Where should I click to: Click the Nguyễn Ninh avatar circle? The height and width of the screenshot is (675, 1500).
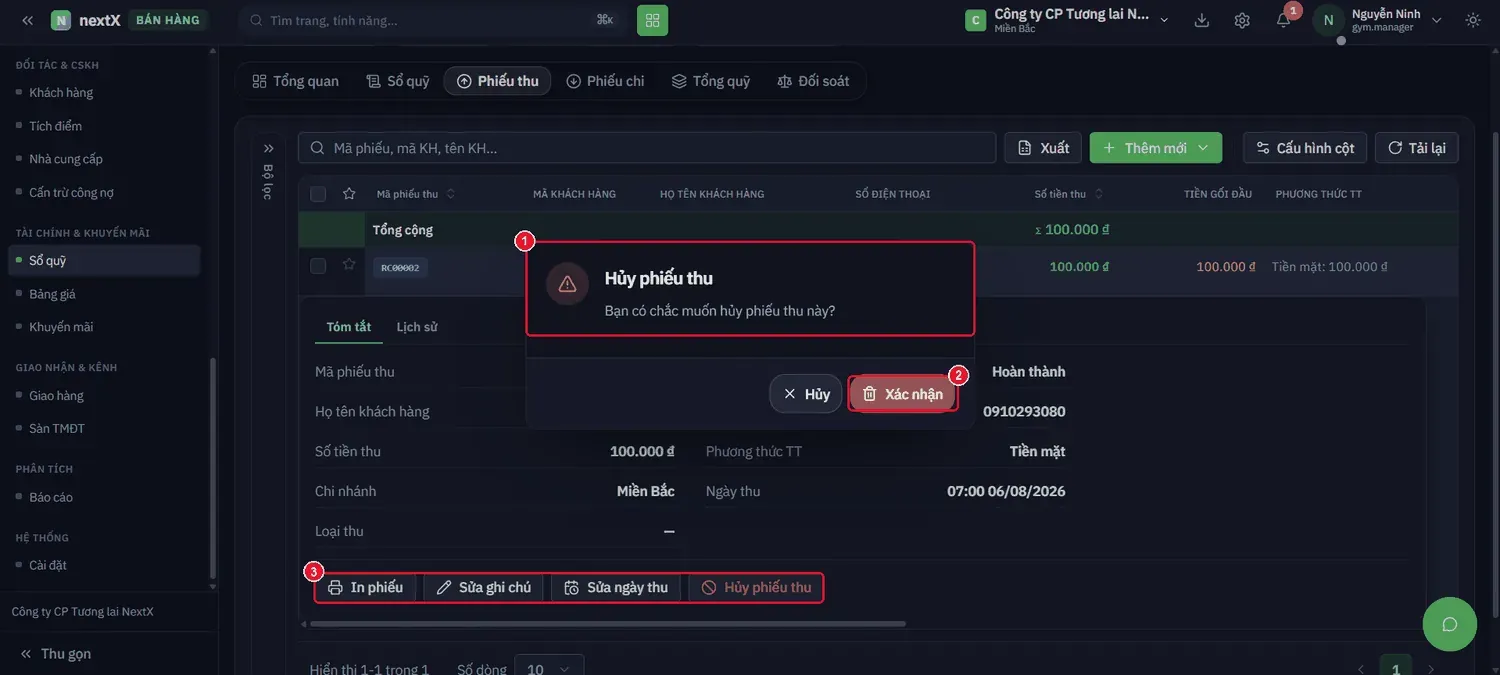click(1328, 20)
